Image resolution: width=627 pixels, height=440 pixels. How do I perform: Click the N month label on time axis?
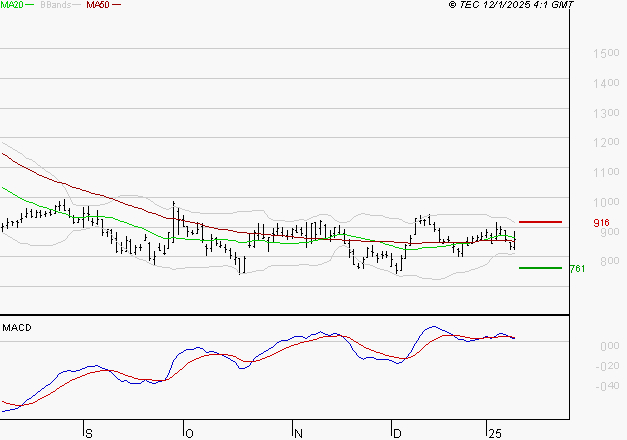(297, 433)
